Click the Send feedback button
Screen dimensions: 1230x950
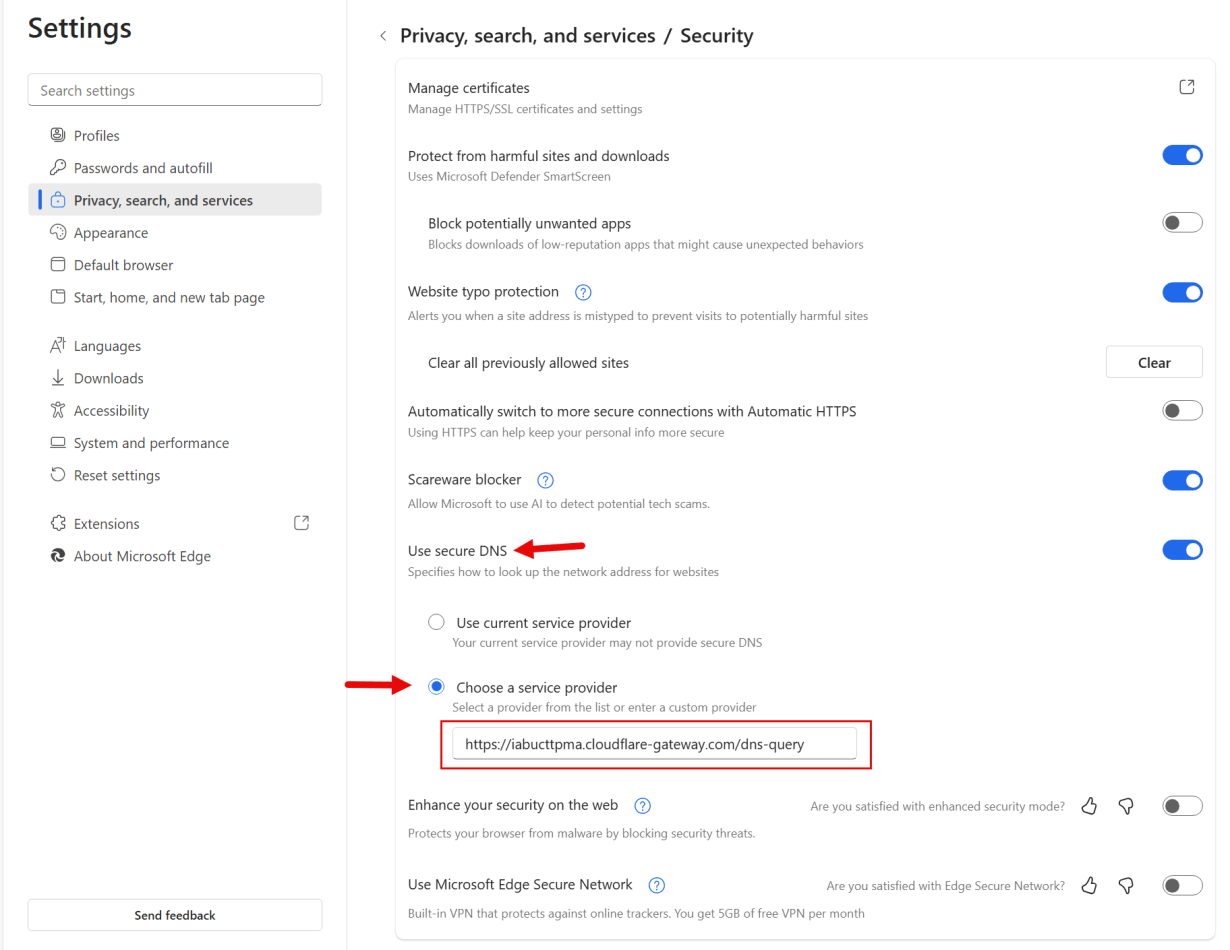(175, 915)
